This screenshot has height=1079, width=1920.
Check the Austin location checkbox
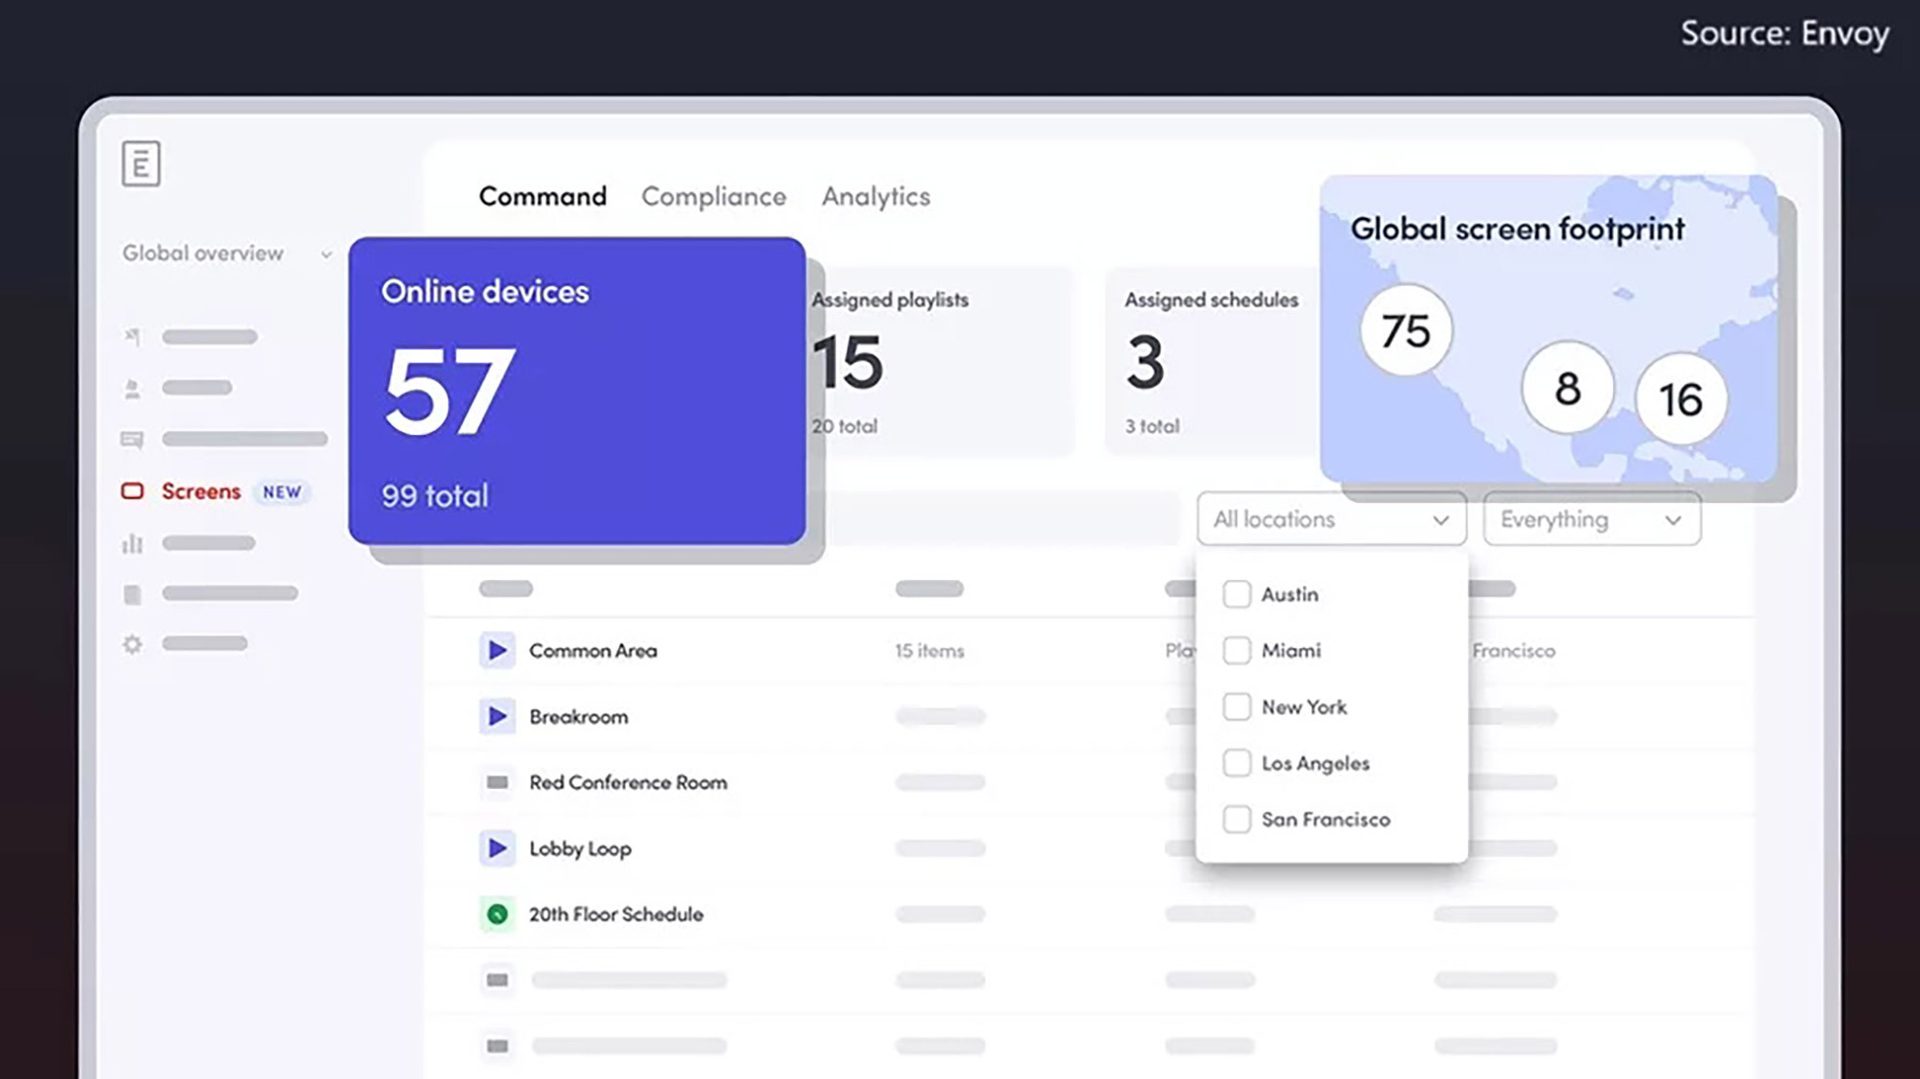tap(1237, 593)
